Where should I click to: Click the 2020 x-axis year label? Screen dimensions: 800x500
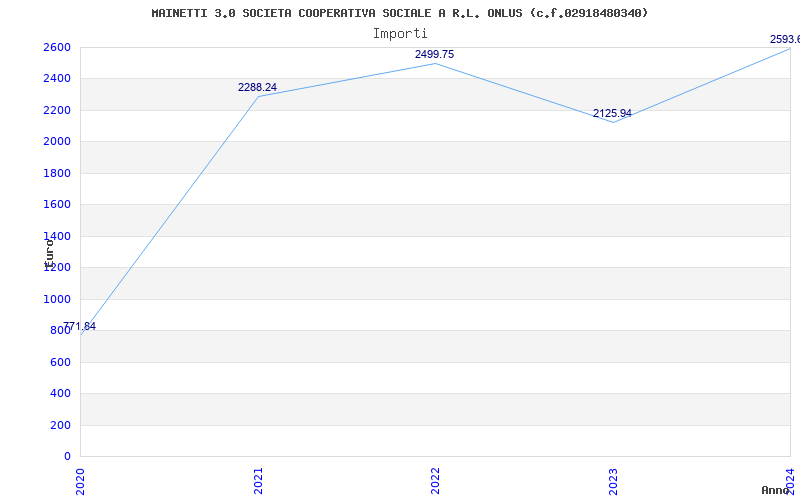80,481
